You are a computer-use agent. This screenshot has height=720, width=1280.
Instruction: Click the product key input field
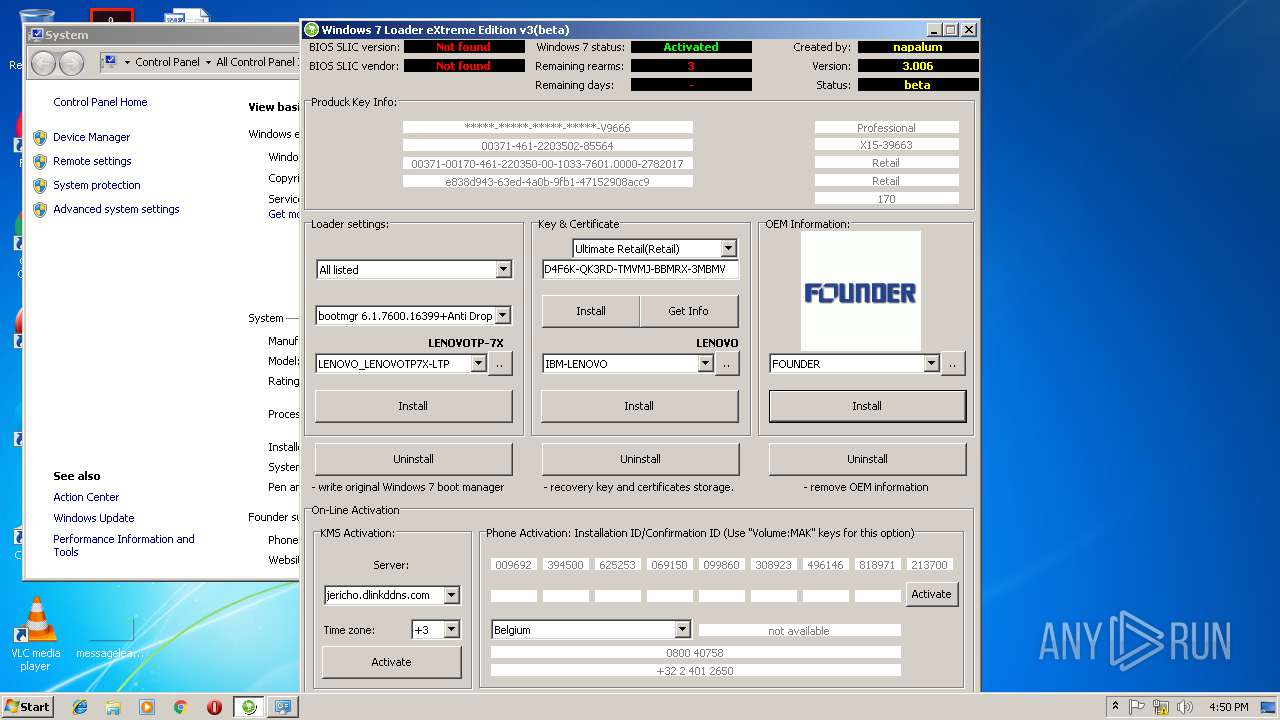click(640, 269)
